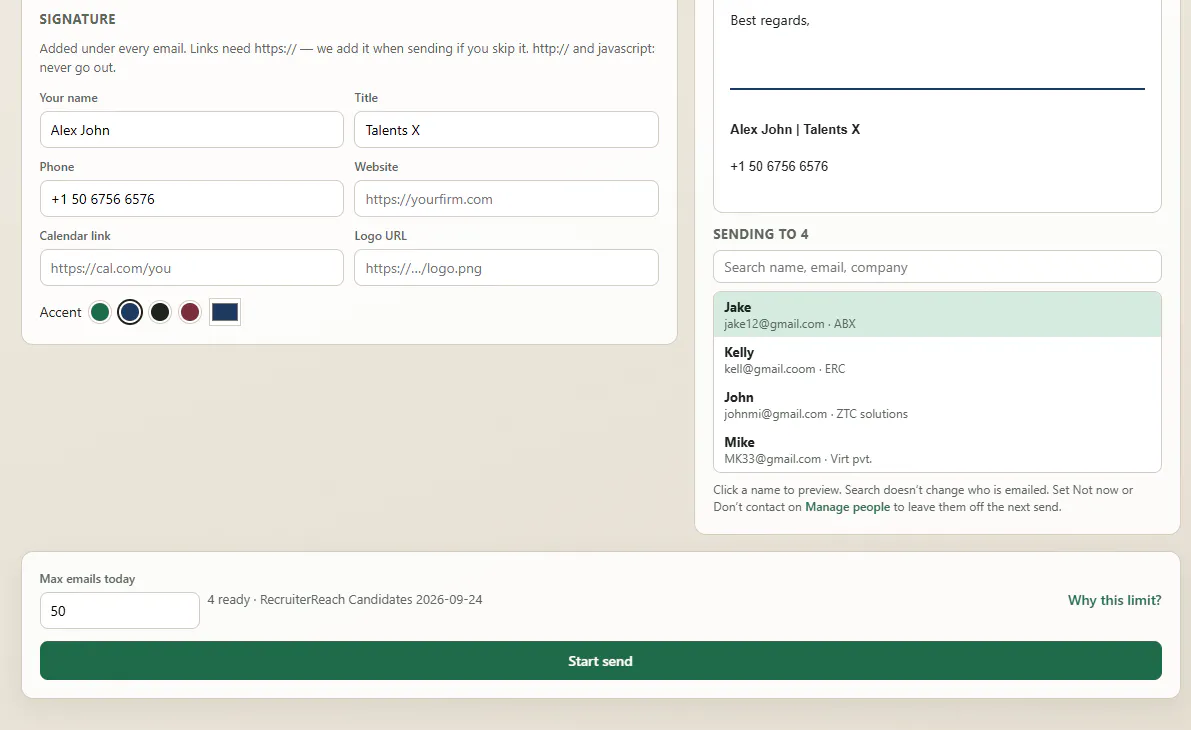Click the Best regards, preview text
The width and height of the screenshot is (1191, 730).
pyautogui.click(x=769, y=21)
